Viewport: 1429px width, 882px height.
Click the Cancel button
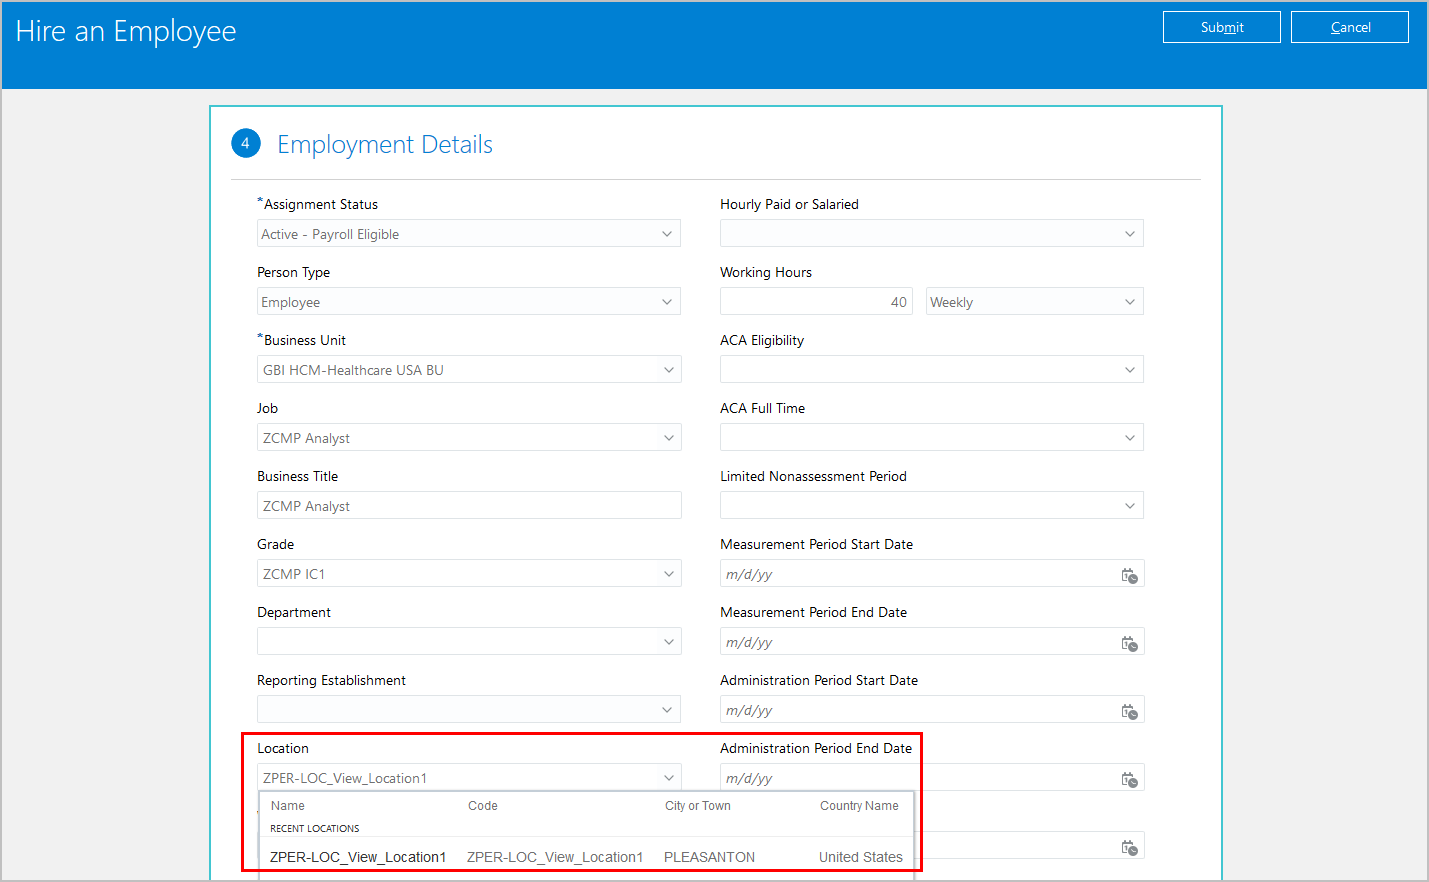(1349, 27)
